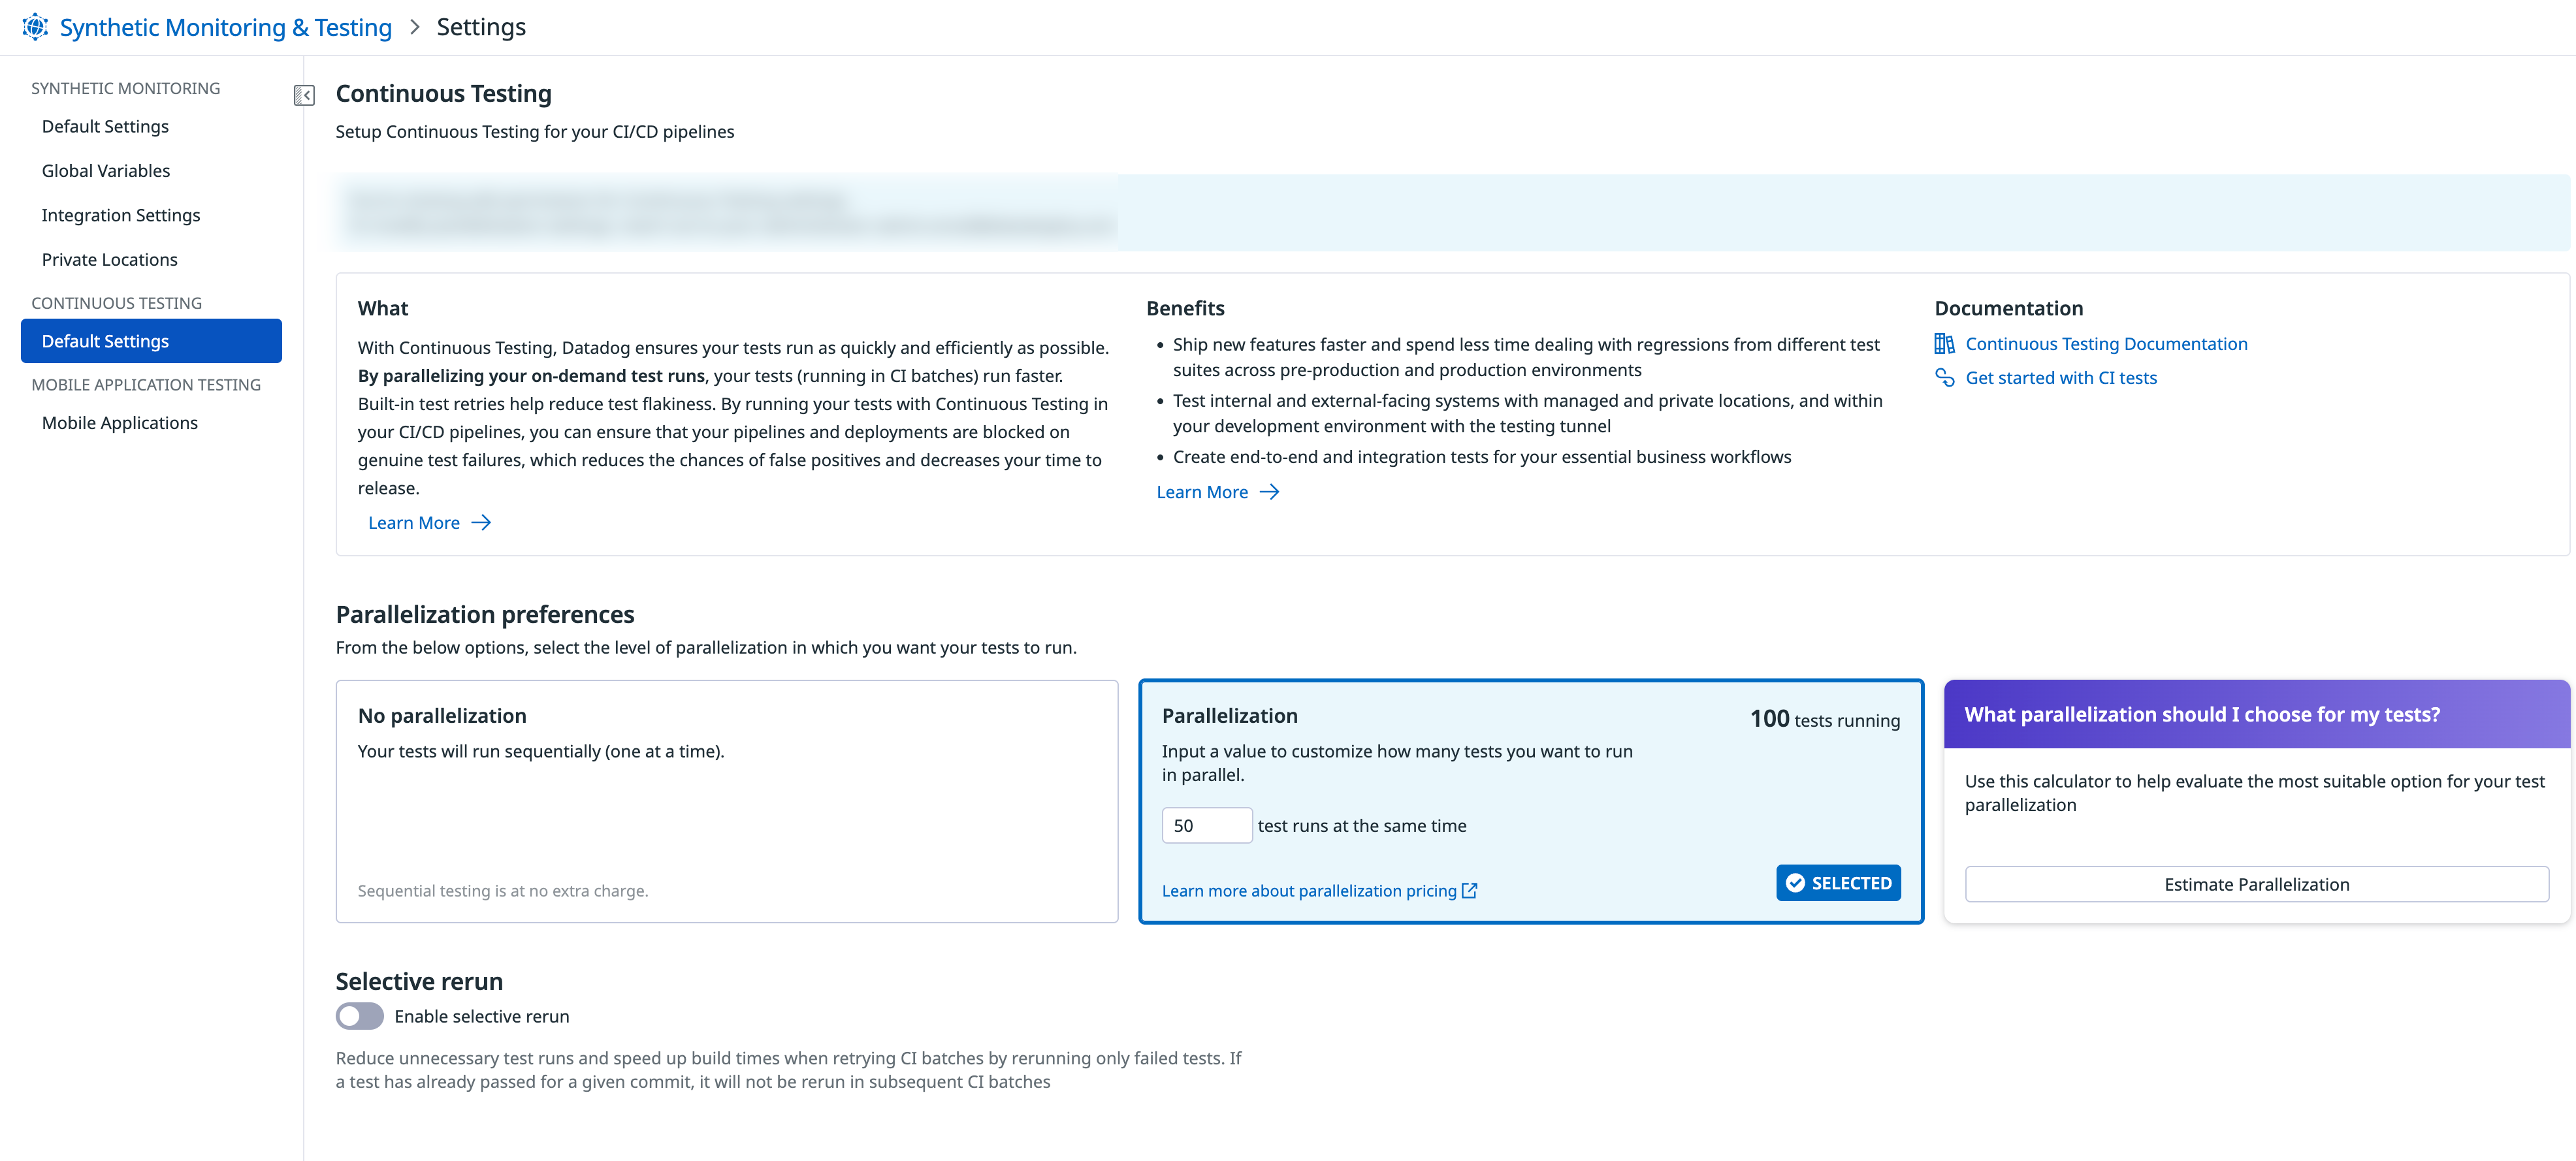Collapse the sidebar with panel icon
The height and width of the screenshot is (1161, 2576).
(304, 95)
